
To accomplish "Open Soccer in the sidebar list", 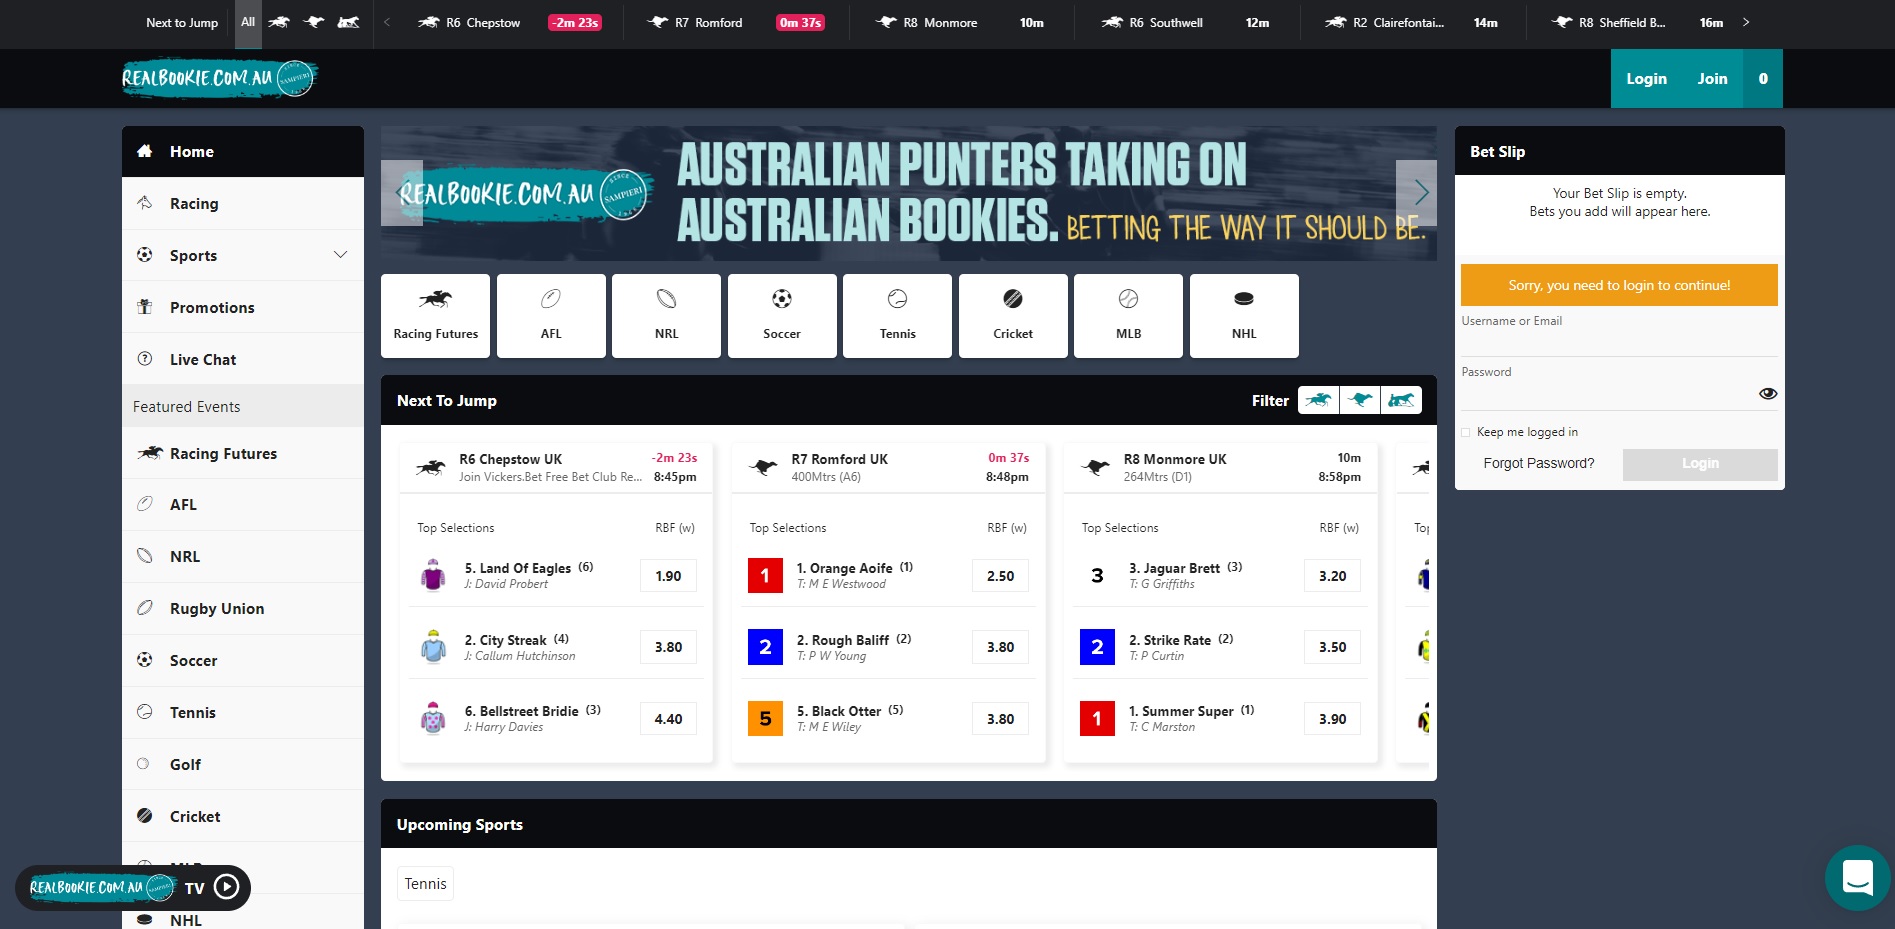I will [243, 661].
